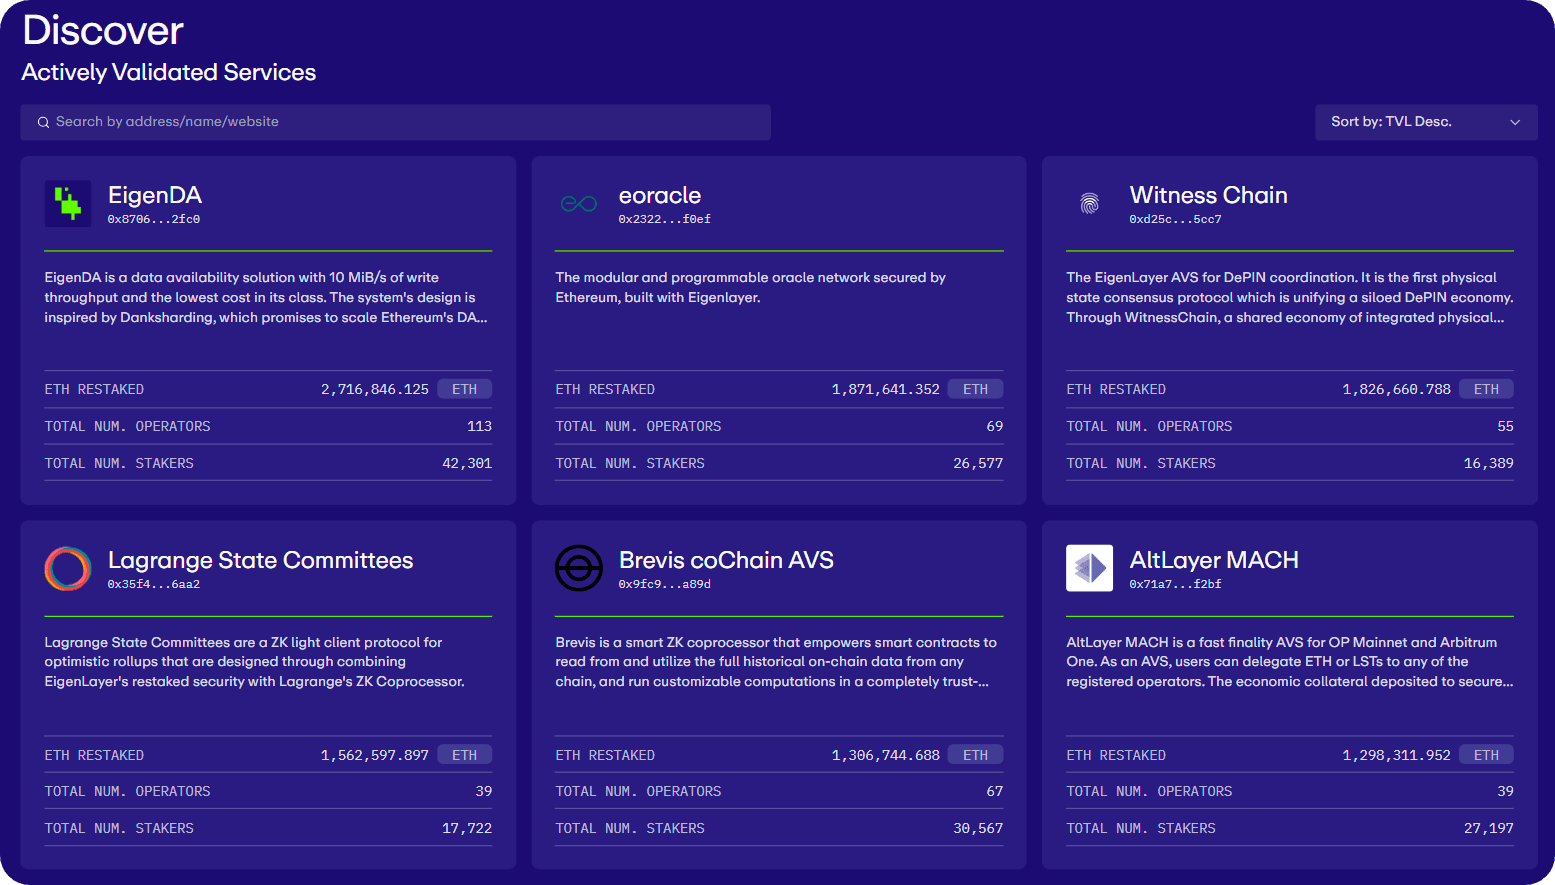Image resolution: width=1555 pixels, height=885 pixels.
Task: Click the Discover page heading
Action: pos(103,30)
